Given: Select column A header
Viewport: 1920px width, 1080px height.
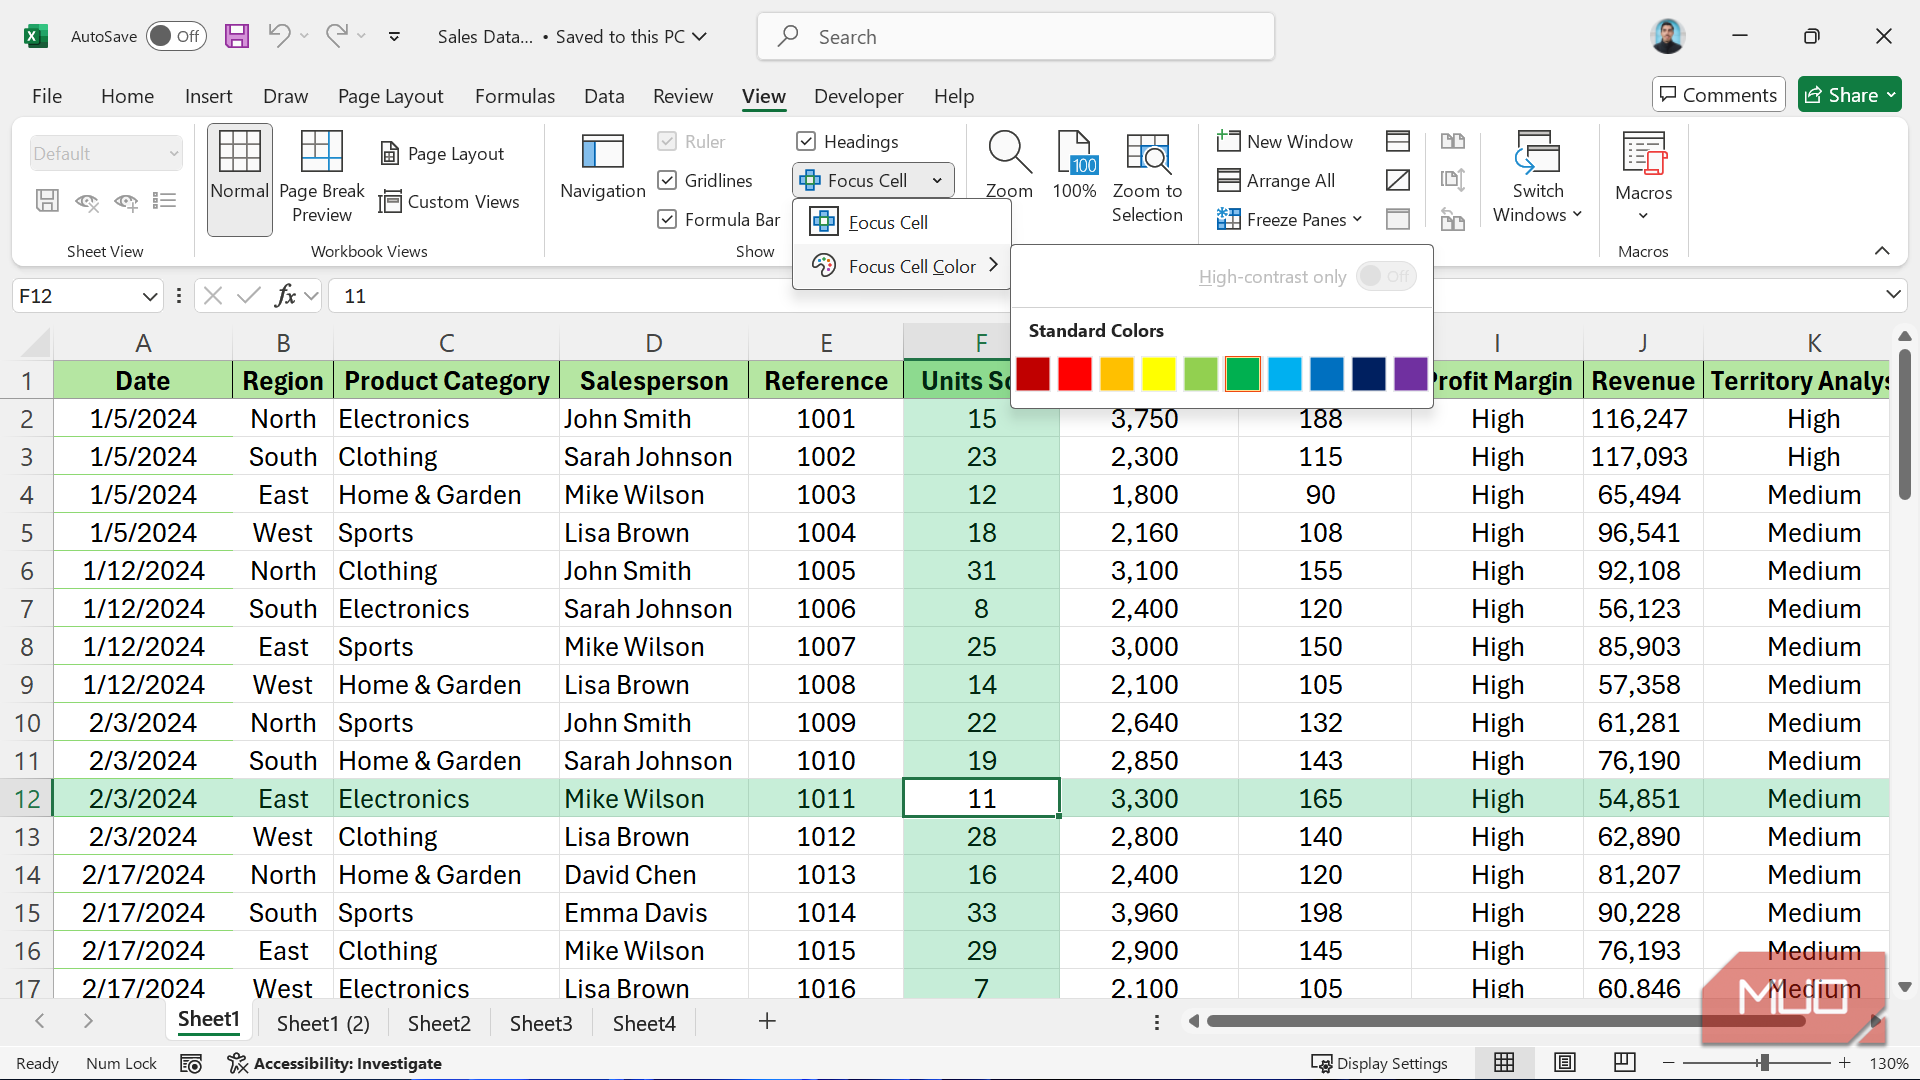Looking at the screenshot, I should tap(143, 343).
